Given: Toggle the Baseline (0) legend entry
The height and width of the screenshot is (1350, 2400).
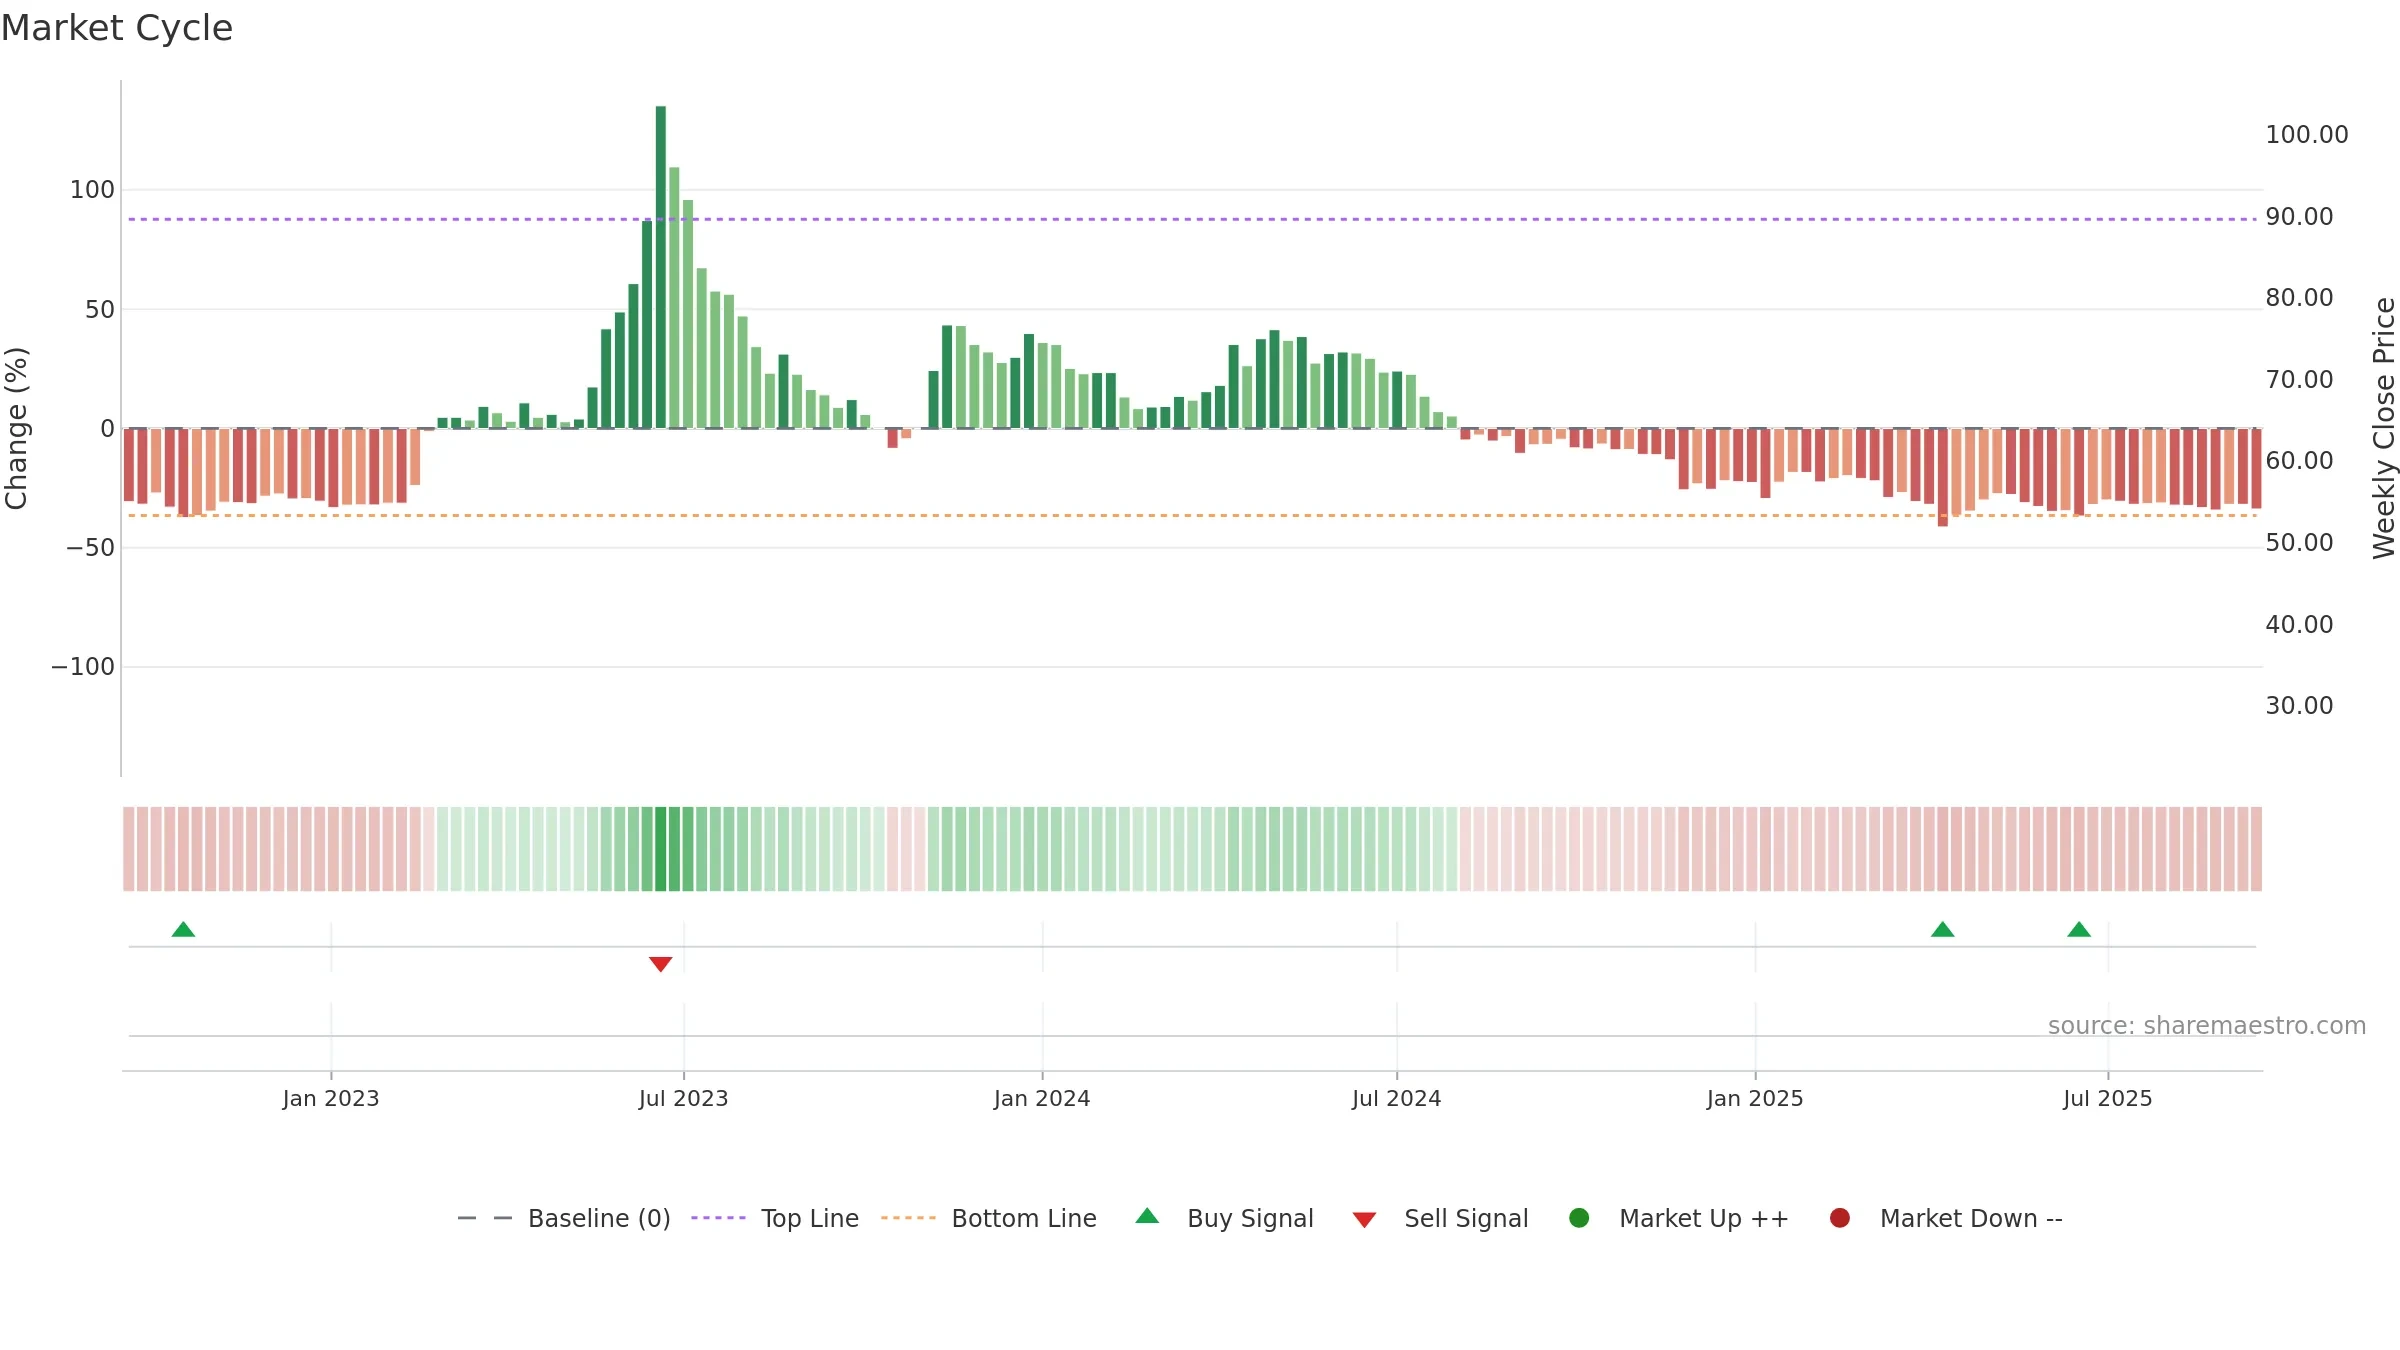Looking at the screenshot, I should coord(563,1218).
